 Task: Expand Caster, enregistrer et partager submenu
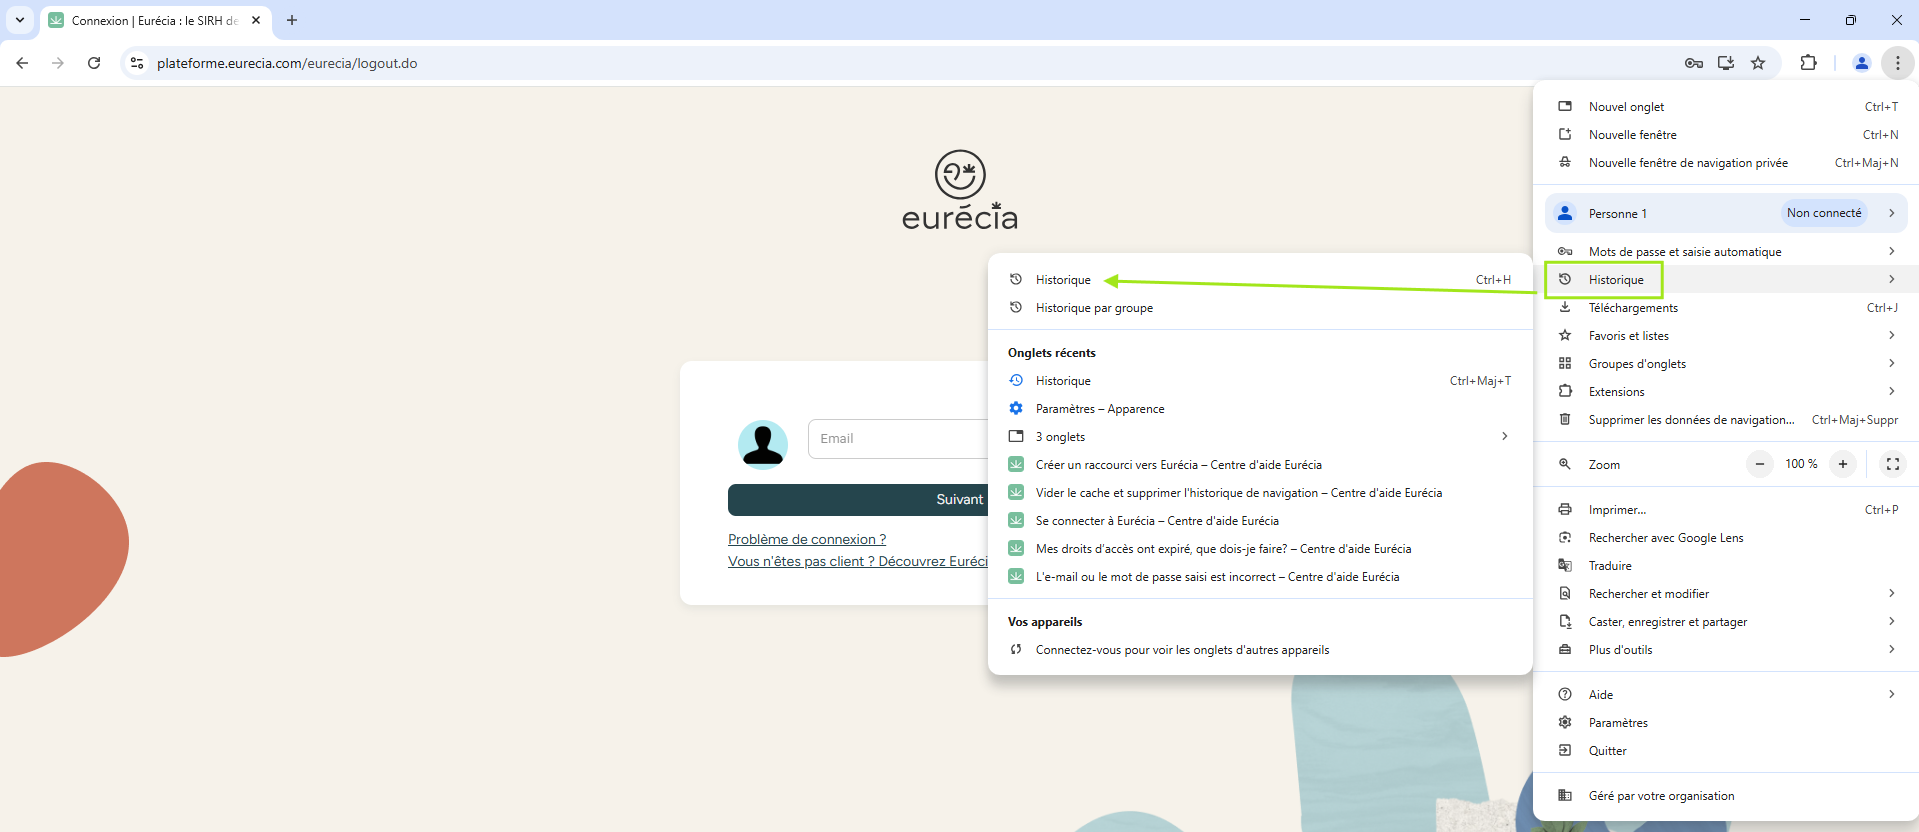coord(1726,622)
